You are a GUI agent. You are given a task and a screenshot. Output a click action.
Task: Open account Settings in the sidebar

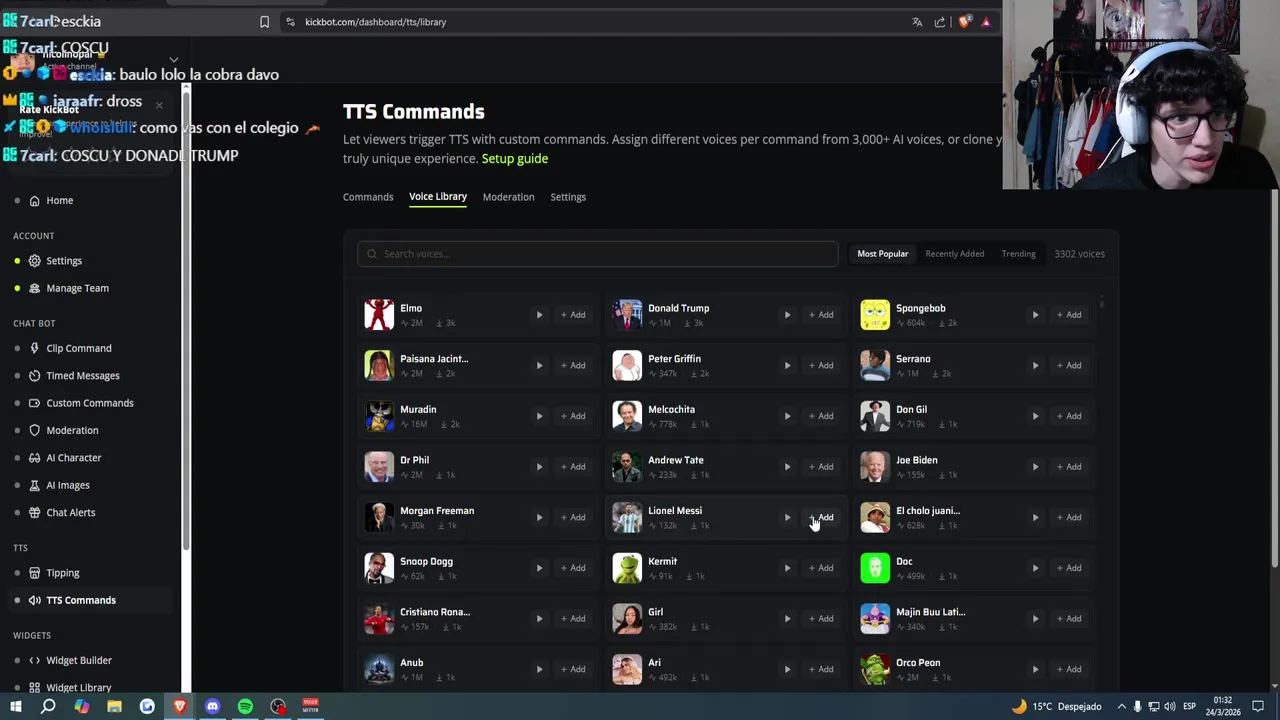pyautogui.click(x=64, y=261)
